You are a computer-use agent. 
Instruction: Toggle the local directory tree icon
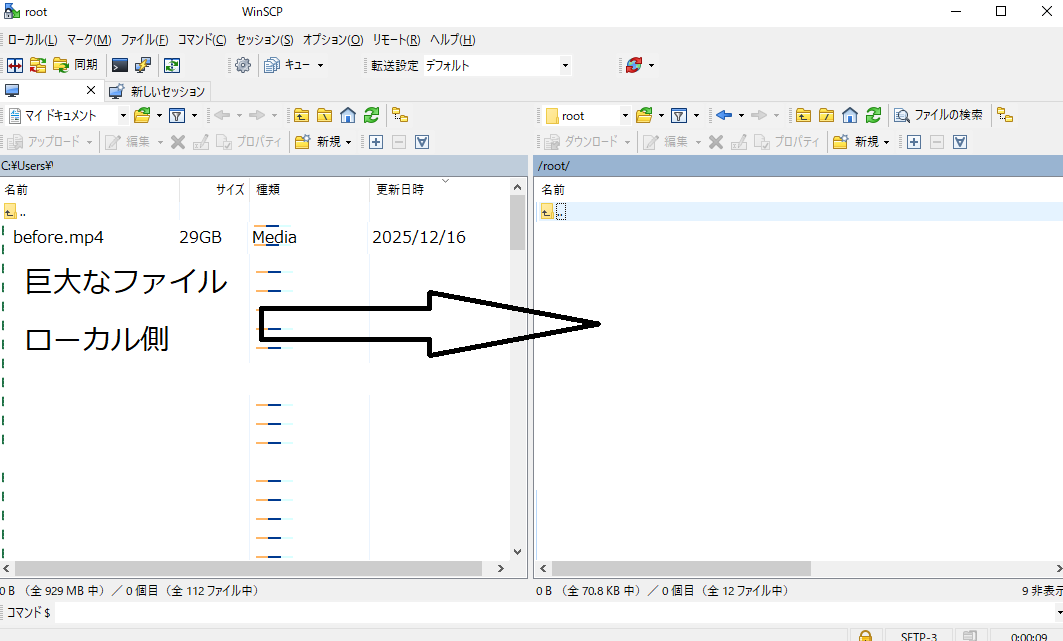pos(400,116)
